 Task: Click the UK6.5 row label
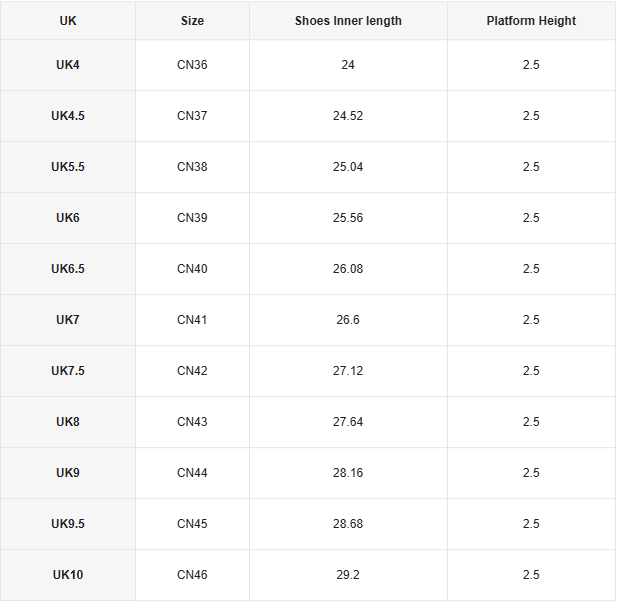coord(68,269)
